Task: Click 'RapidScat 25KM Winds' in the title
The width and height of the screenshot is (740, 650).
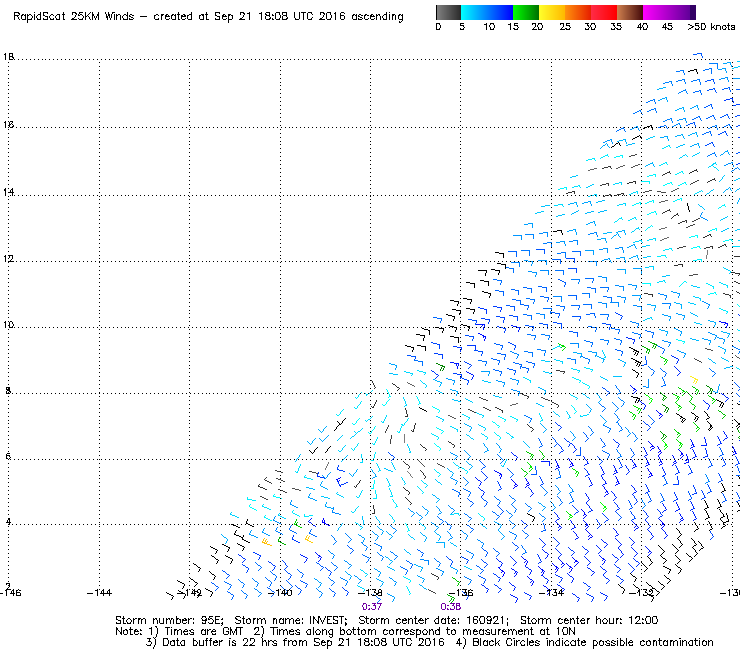Action: click(74, 17)
